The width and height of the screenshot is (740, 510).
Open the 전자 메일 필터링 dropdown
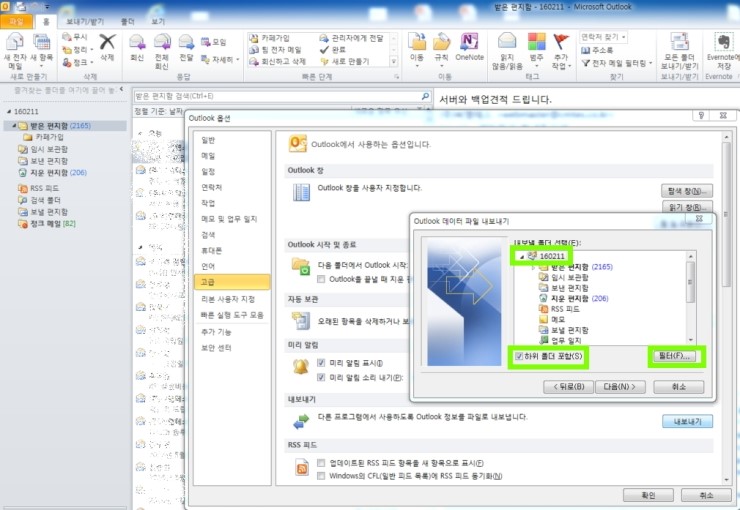650,63
